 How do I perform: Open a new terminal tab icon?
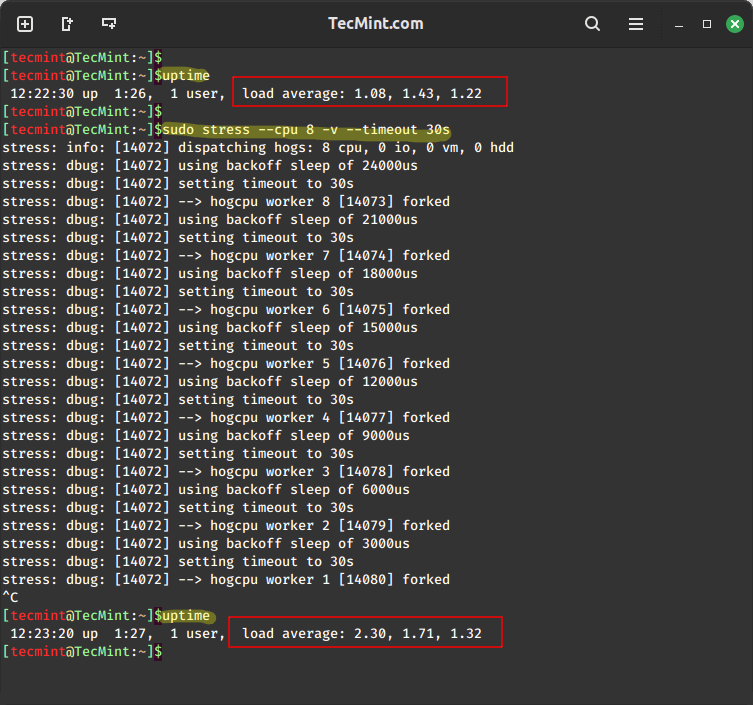(25, 24)
